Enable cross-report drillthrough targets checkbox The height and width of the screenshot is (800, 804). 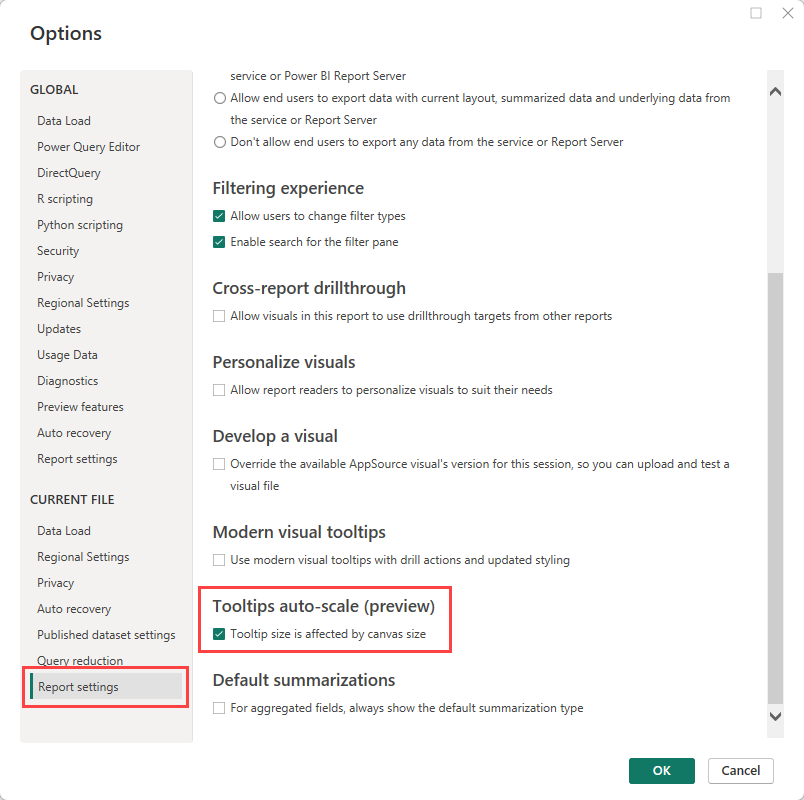pos(218,315)
